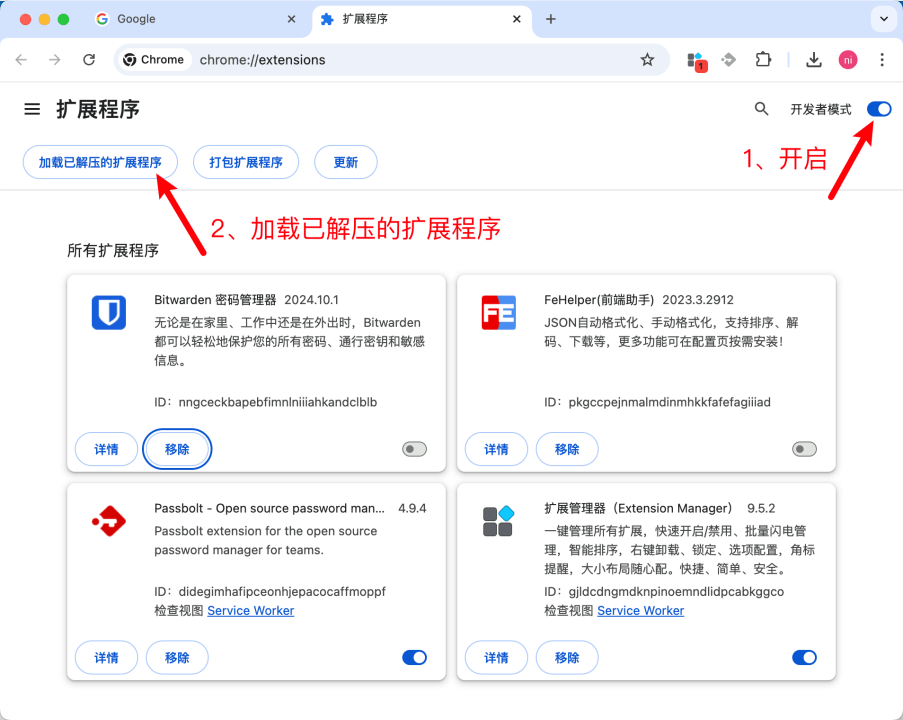Click the Passbolt red logo icon

coord(109,521)
